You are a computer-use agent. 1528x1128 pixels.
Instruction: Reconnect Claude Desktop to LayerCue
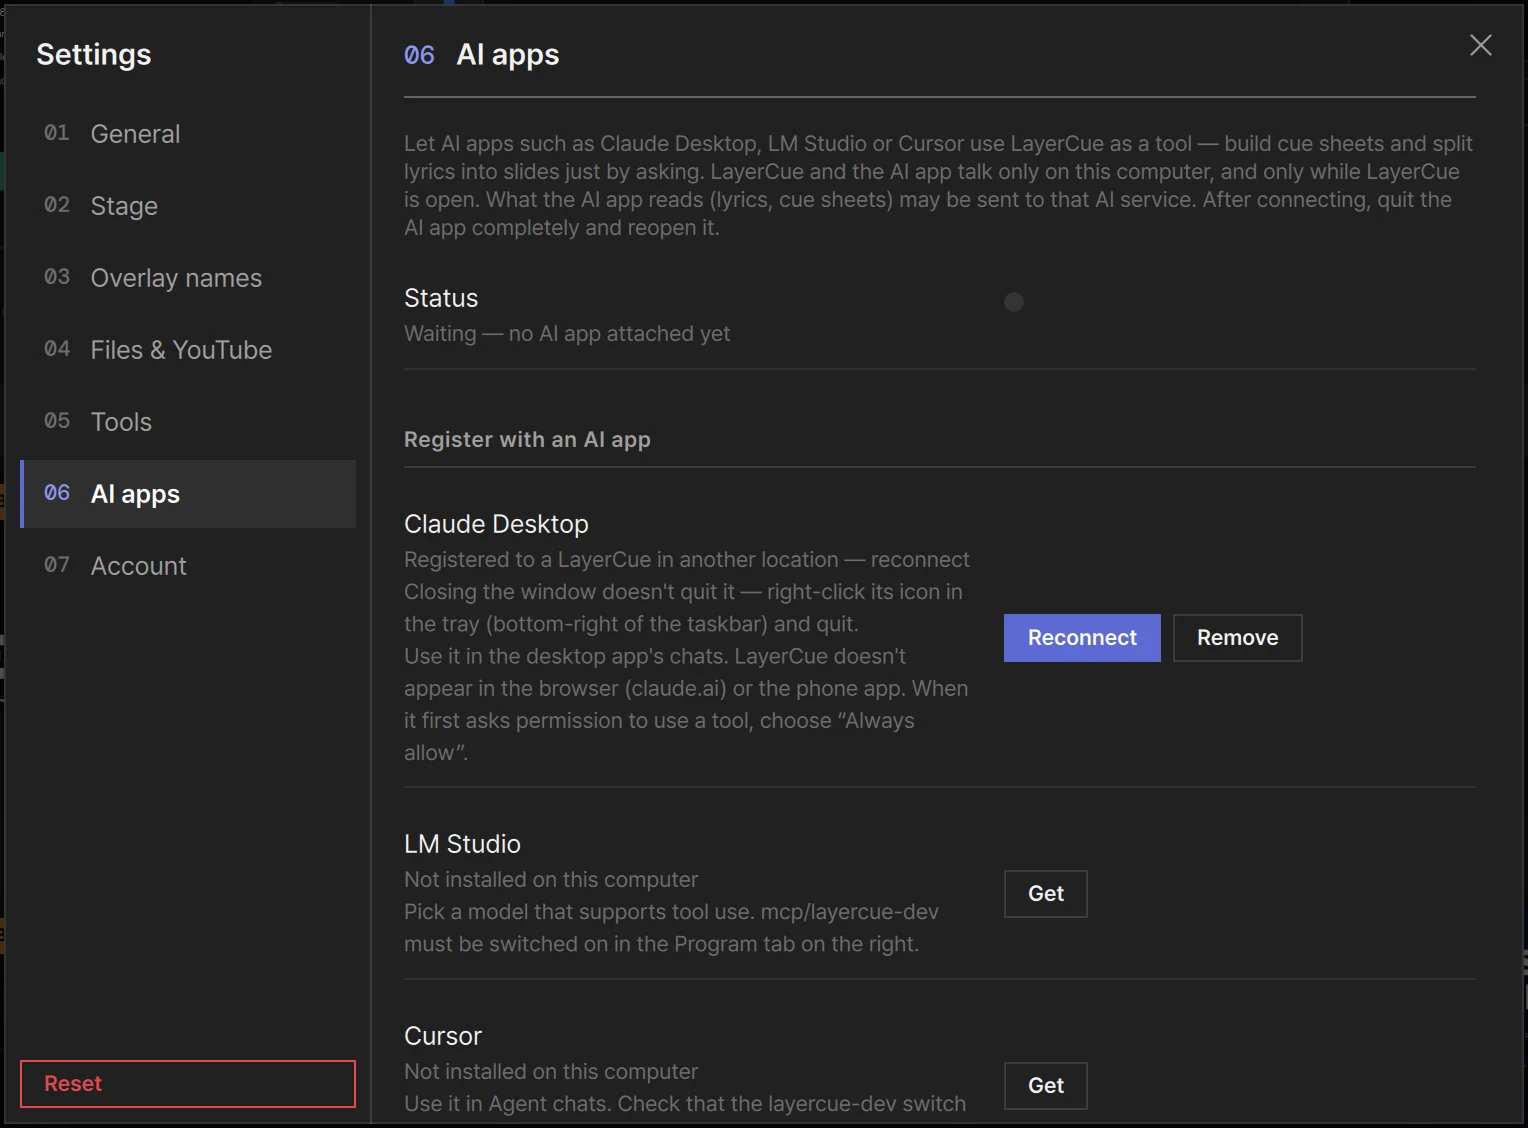1082,638
